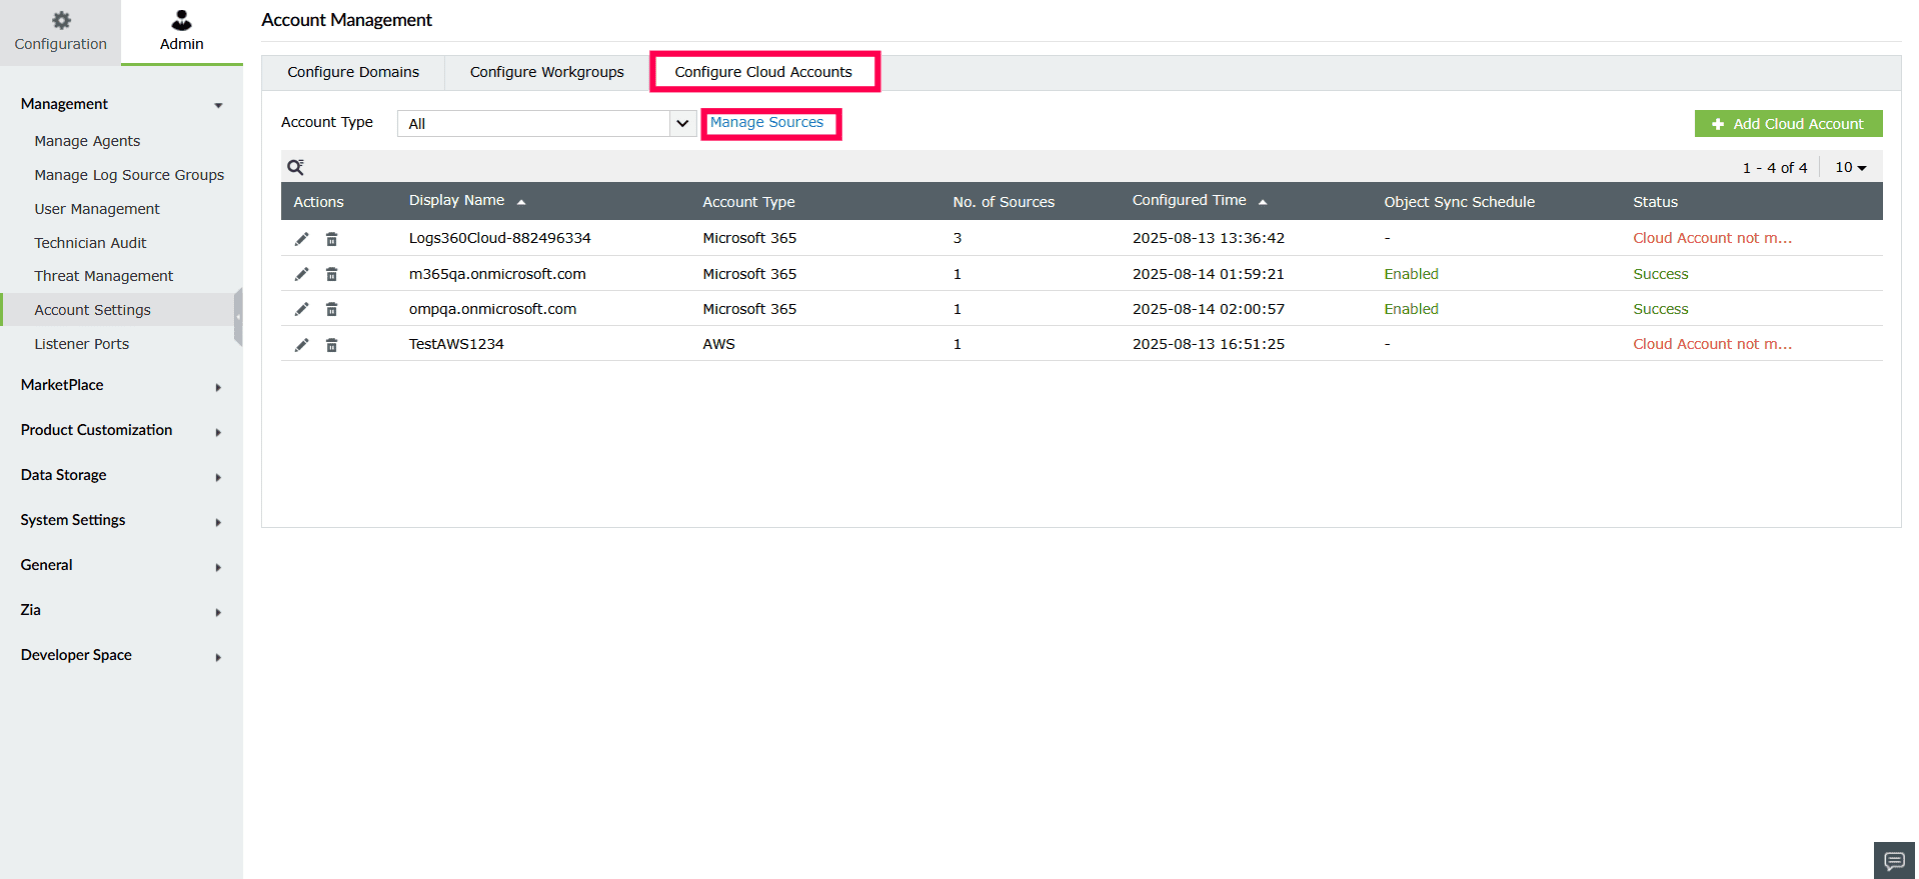Sort by Configured Time column
Viewport: 1919px width, 879px height.
point(1199,201)
